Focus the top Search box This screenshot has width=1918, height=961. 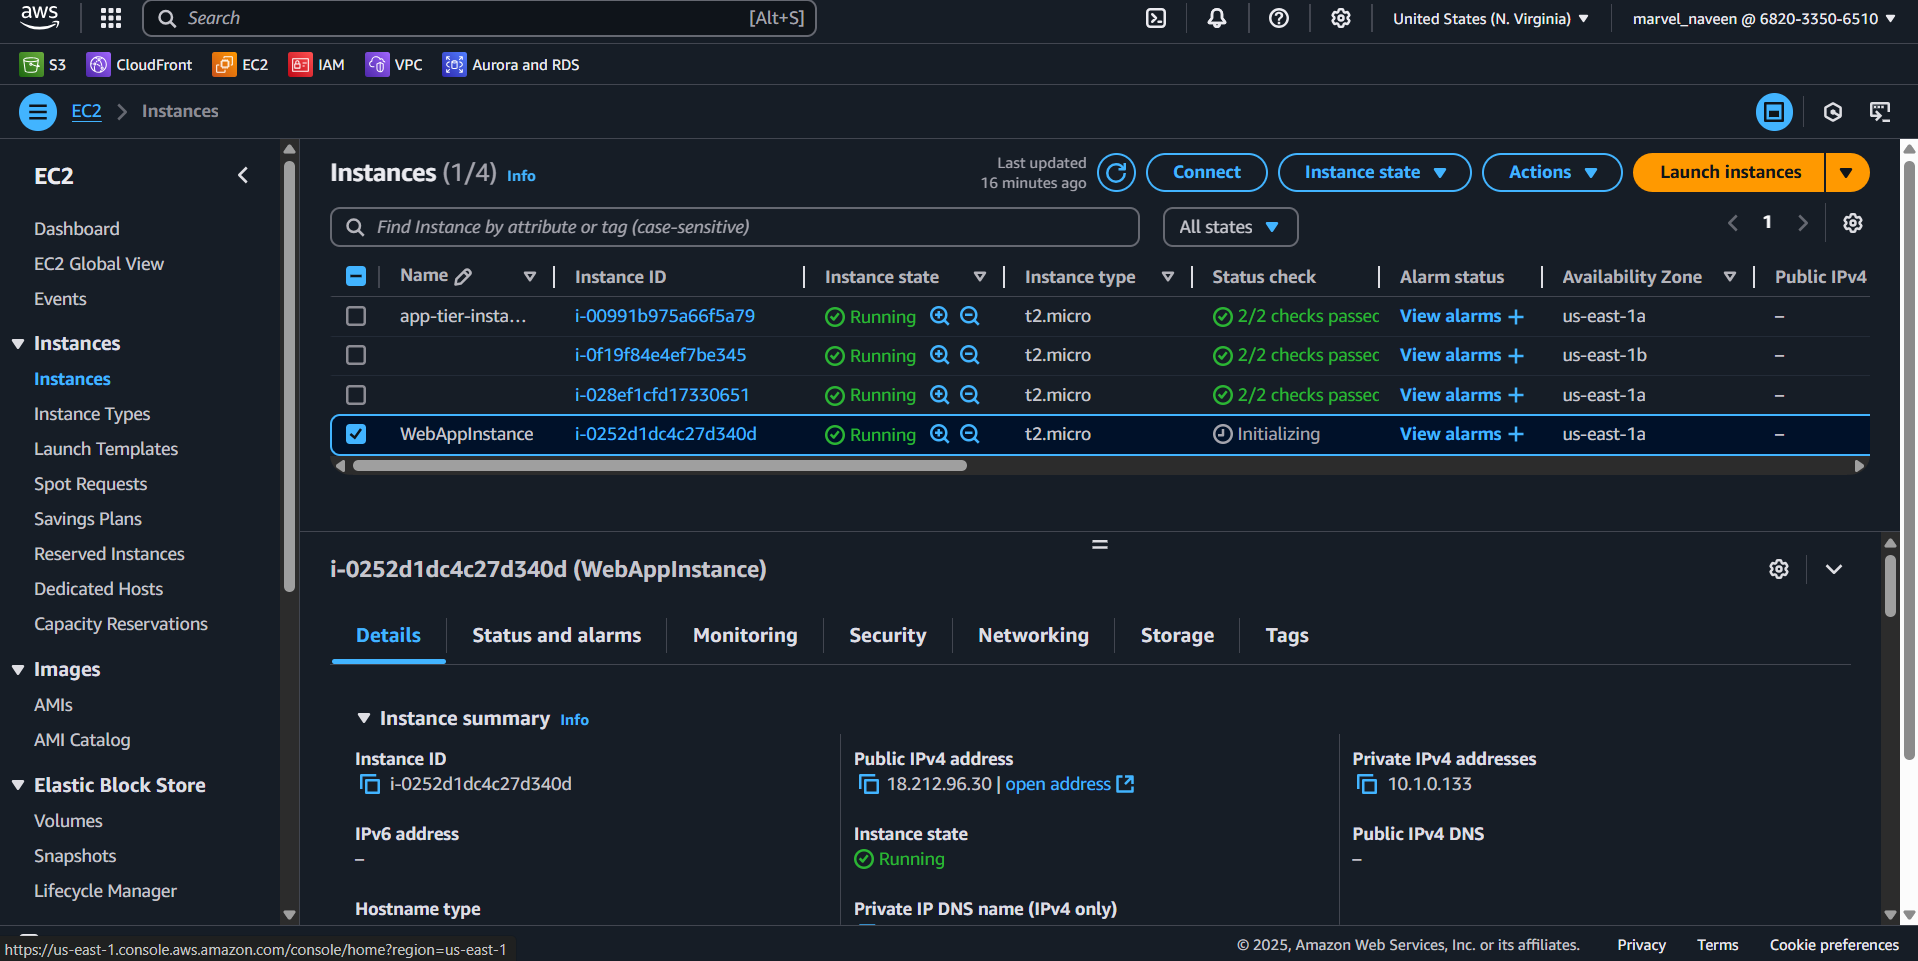pyautogui.click(x=480, y=18)
